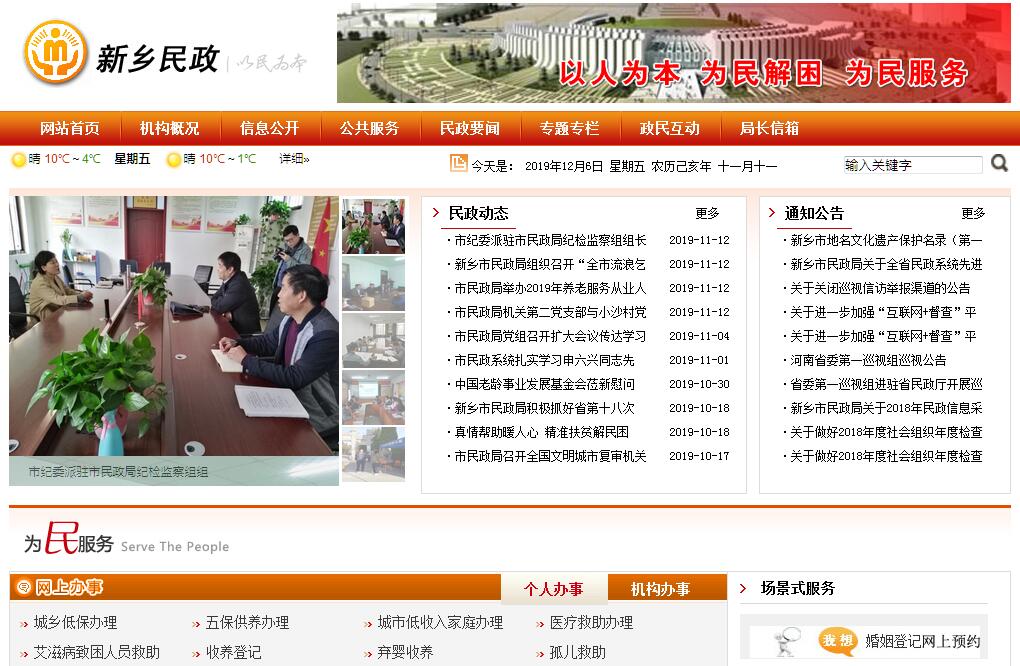Go to 局长信箱 in navigation bar
This screenshot has height=666, width=1020.
[x=769, y=129]
